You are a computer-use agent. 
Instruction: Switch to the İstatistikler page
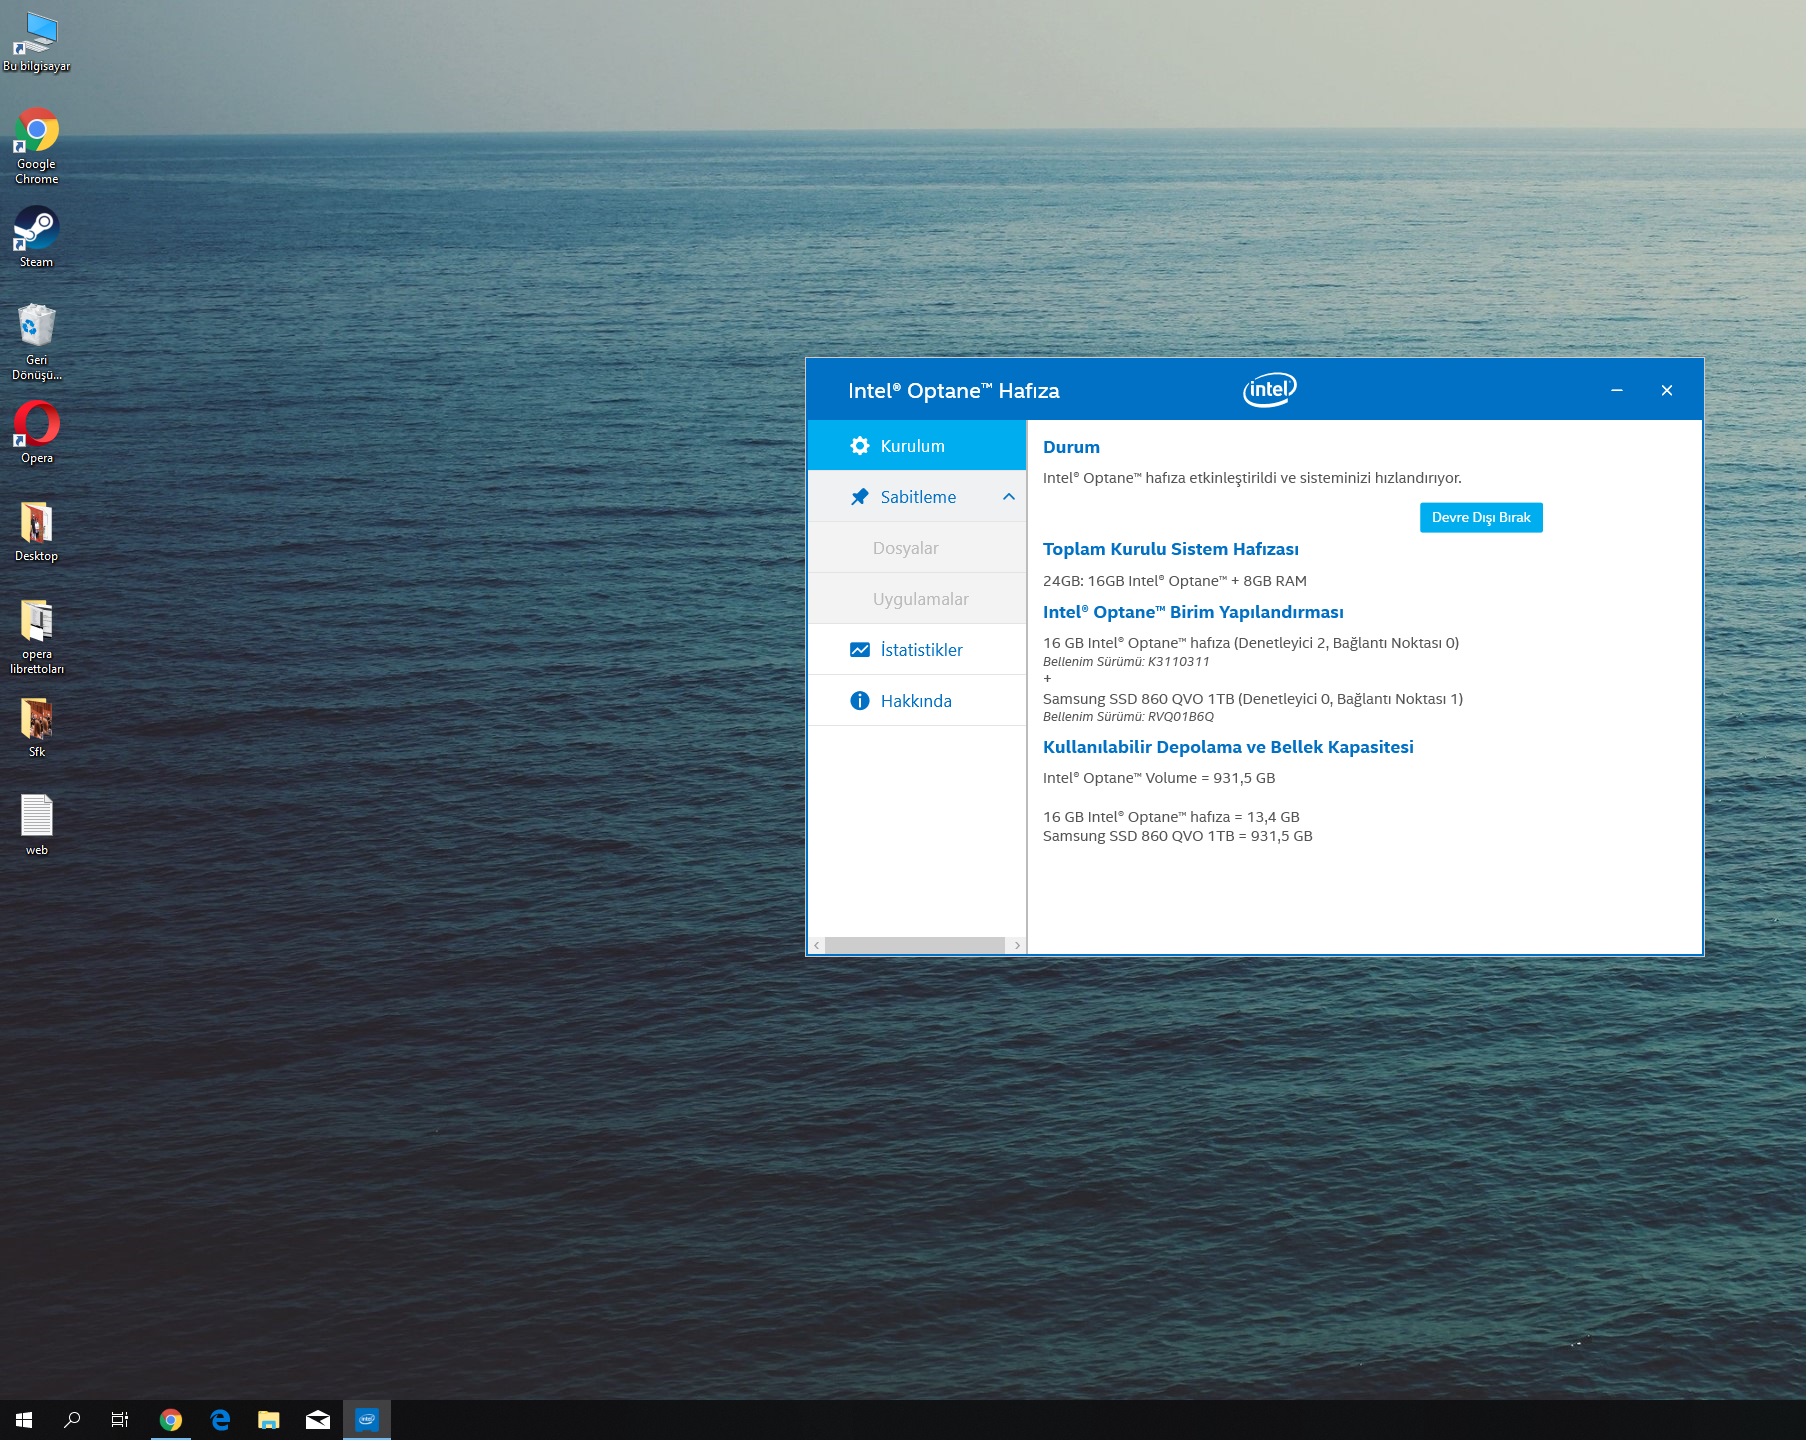pos(917,650)
